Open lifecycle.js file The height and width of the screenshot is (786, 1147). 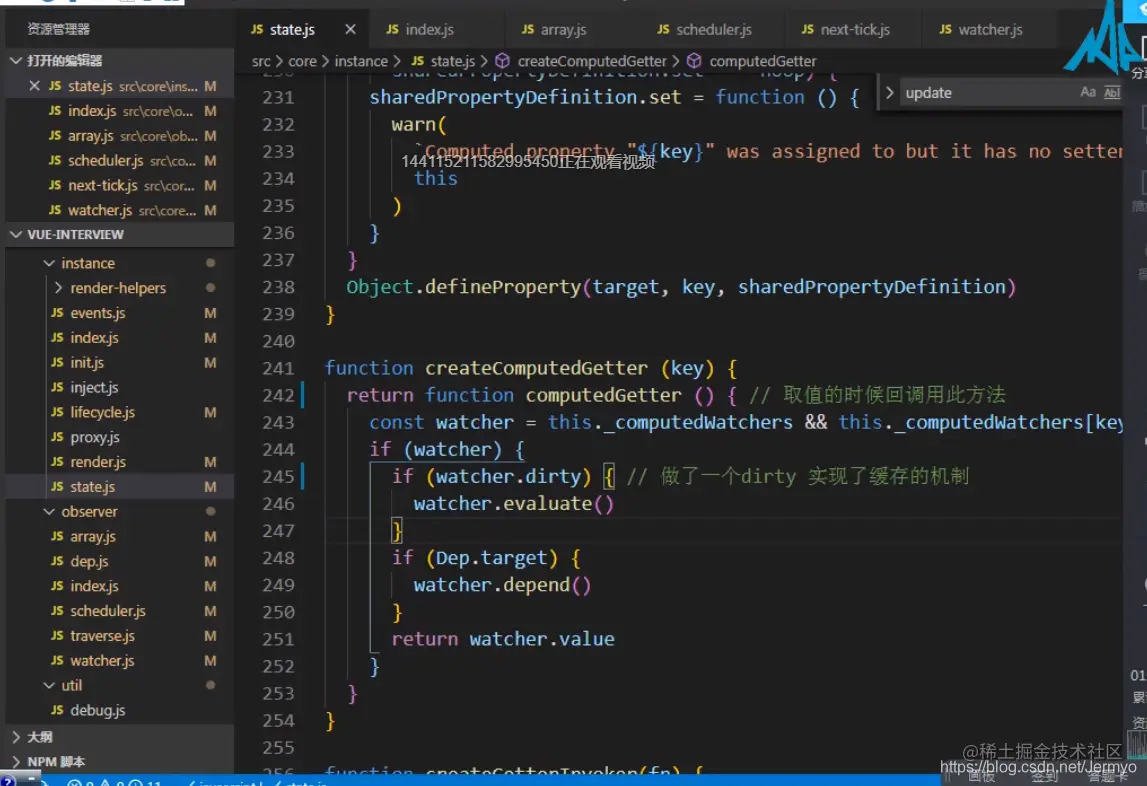[x=119, y=412]
